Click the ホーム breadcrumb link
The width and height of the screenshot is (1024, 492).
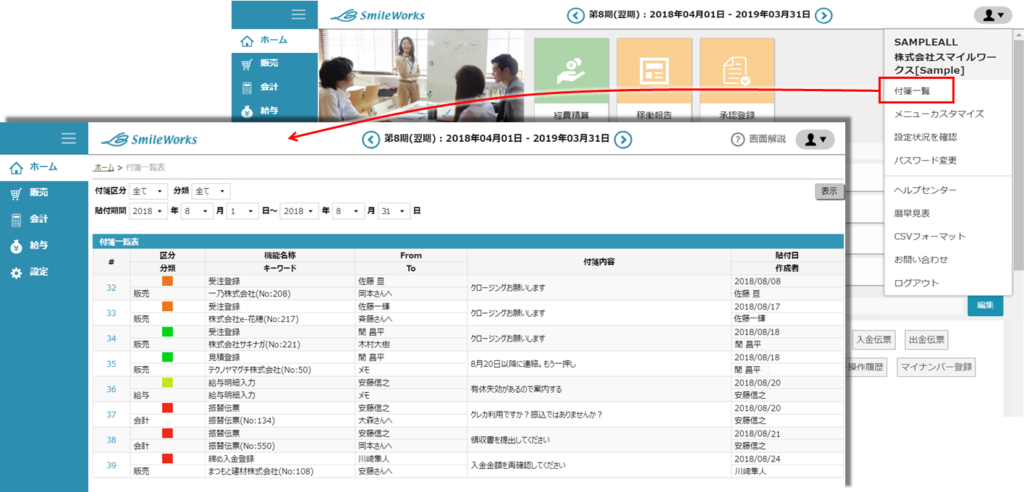pyautogui.click(x=104, y=168)
